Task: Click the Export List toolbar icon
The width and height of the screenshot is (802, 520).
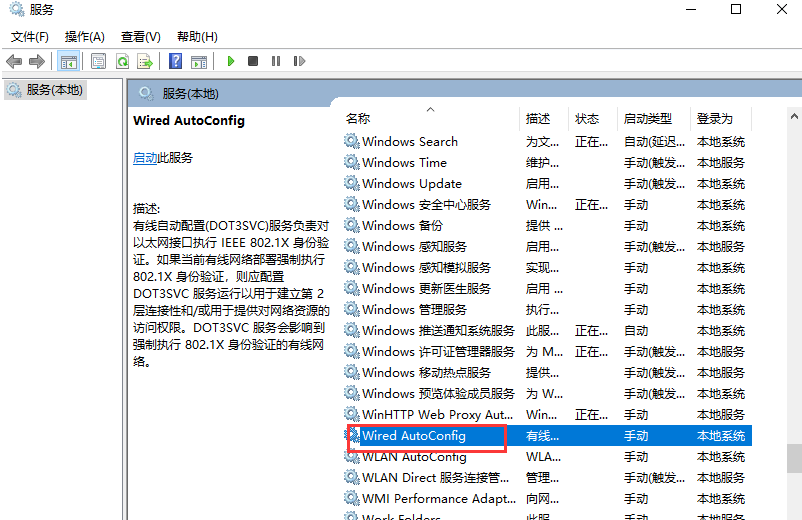Action: point(145,61)
